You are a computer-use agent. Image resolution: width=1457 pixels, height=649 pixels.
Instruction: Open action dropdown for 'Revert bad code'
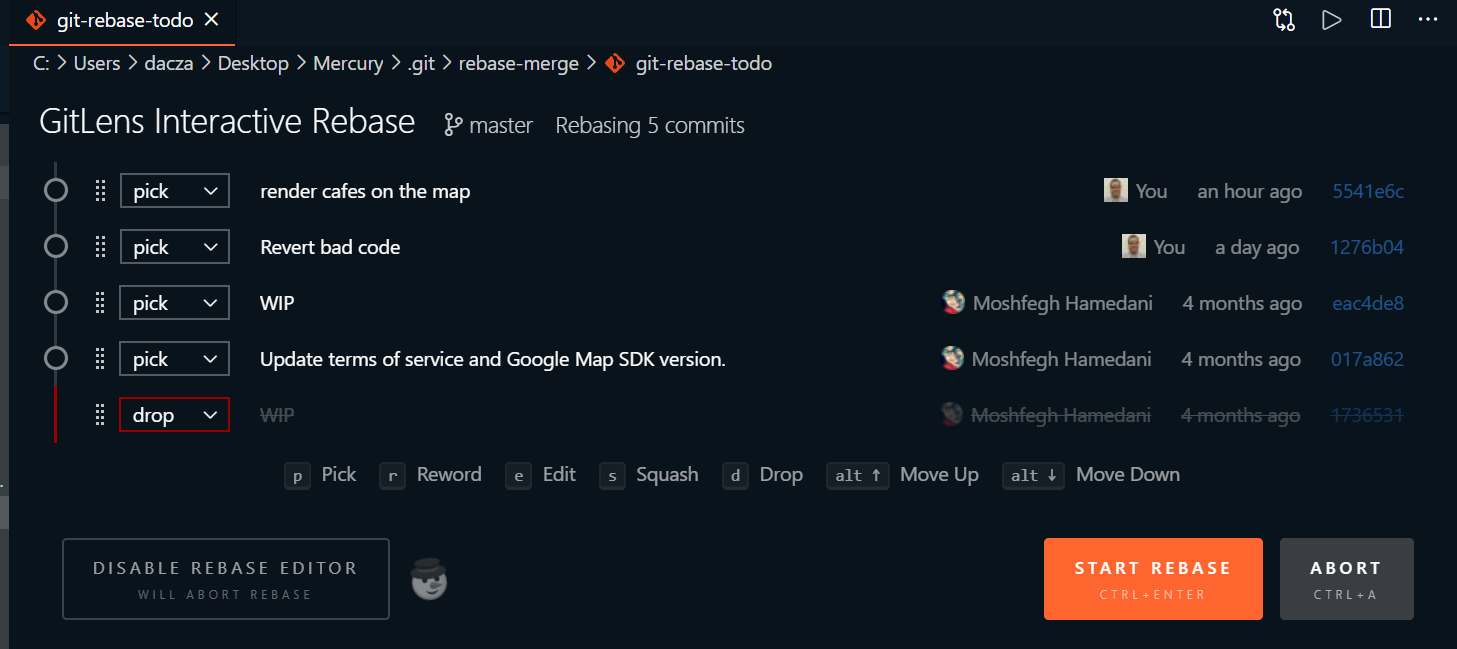pyautogui.click(x=175, y=247)
